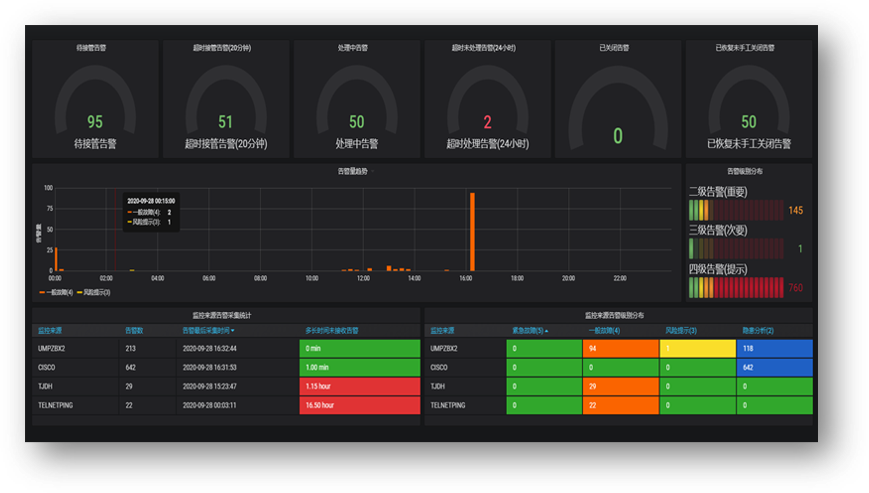Sort by 多长时间未接收告警 column

coord(331,331)
